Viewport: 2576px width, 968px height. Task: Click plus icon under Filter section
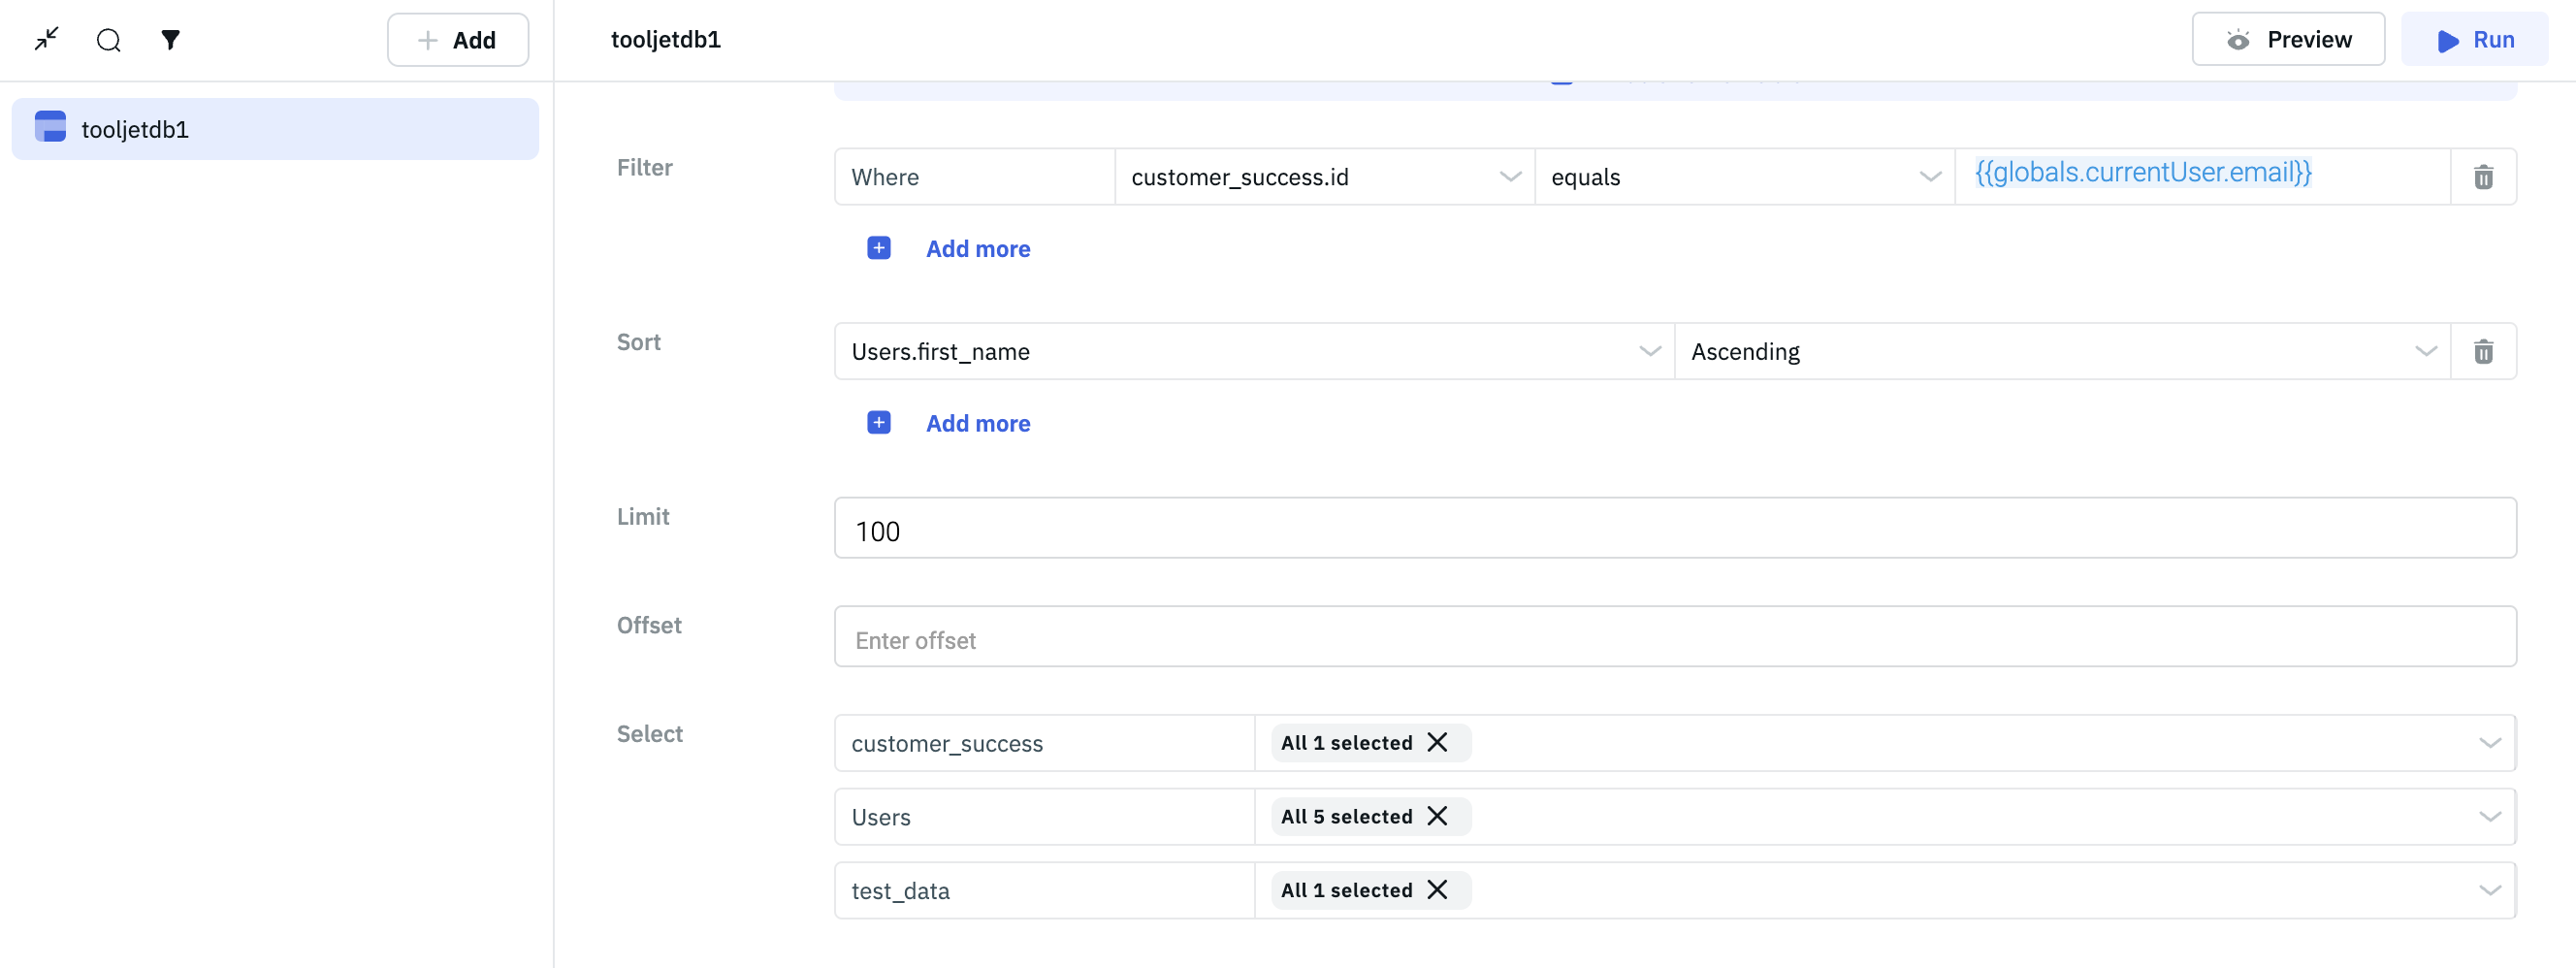click(878, 248)
